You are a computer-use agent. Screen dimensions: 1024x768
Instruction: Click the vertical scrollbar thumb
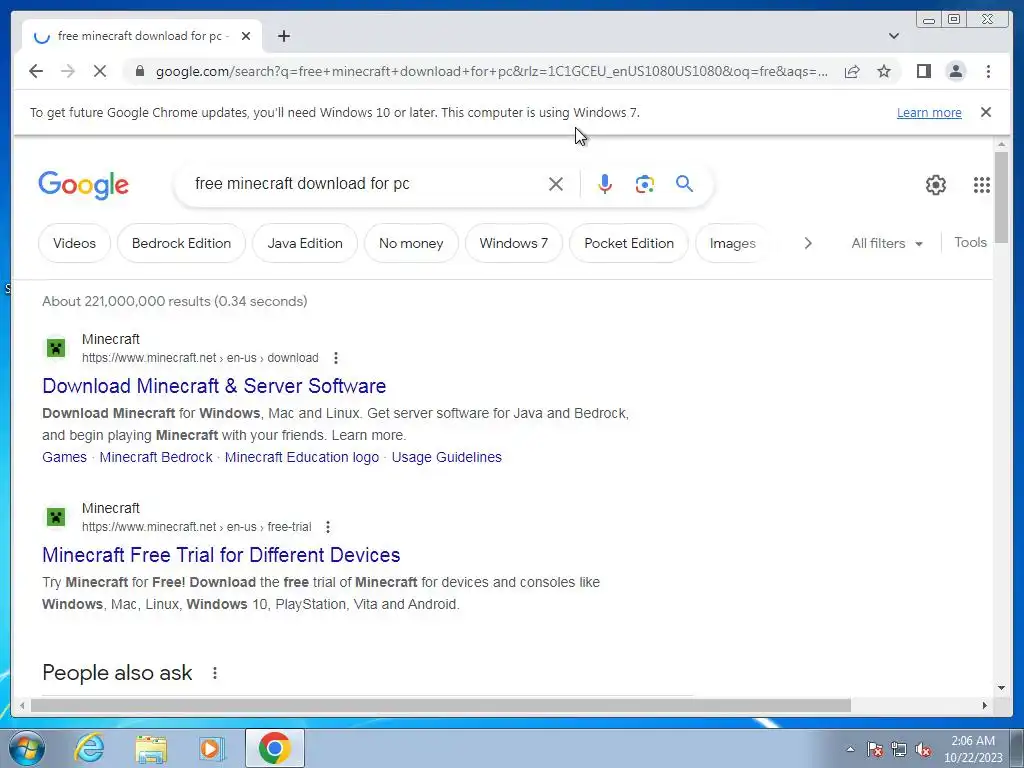tap(1001, 197)
